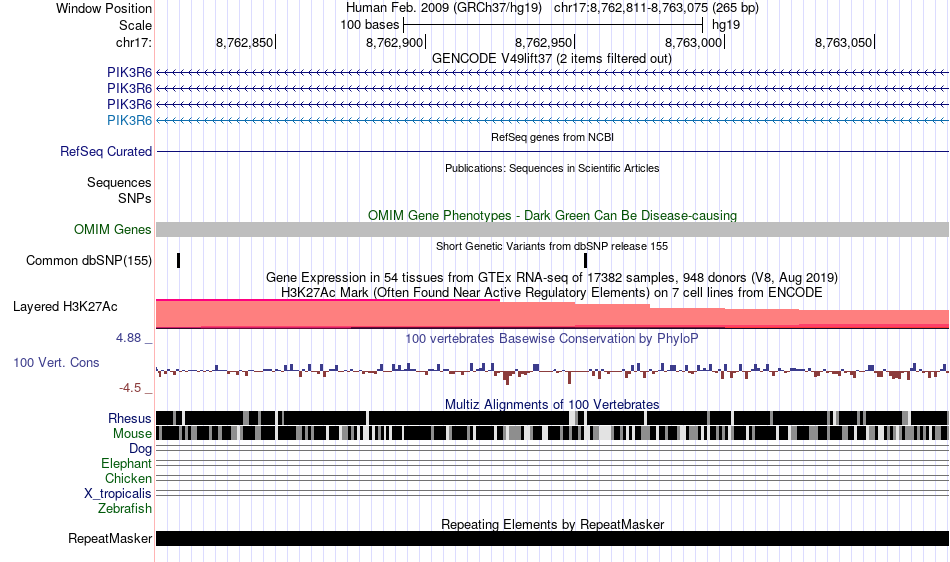Viewport: 950px width, 562px height.
Task: Click the Human Feb. 2009 (GRCh37/hg19) assembly text
Action: (x=445, y=8)
